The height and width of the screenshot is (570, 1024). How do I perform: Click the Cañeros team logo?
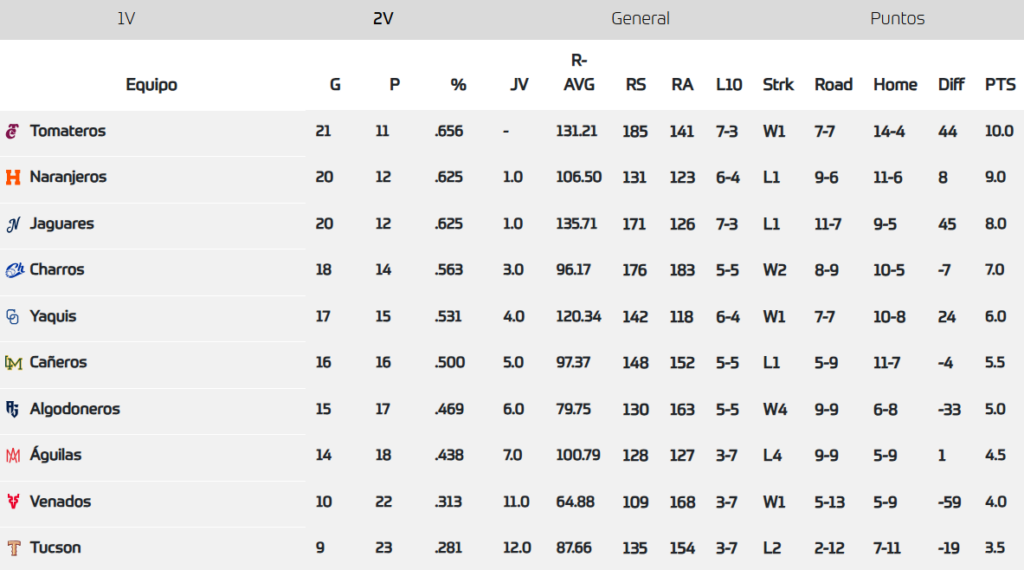click(13, 362)
